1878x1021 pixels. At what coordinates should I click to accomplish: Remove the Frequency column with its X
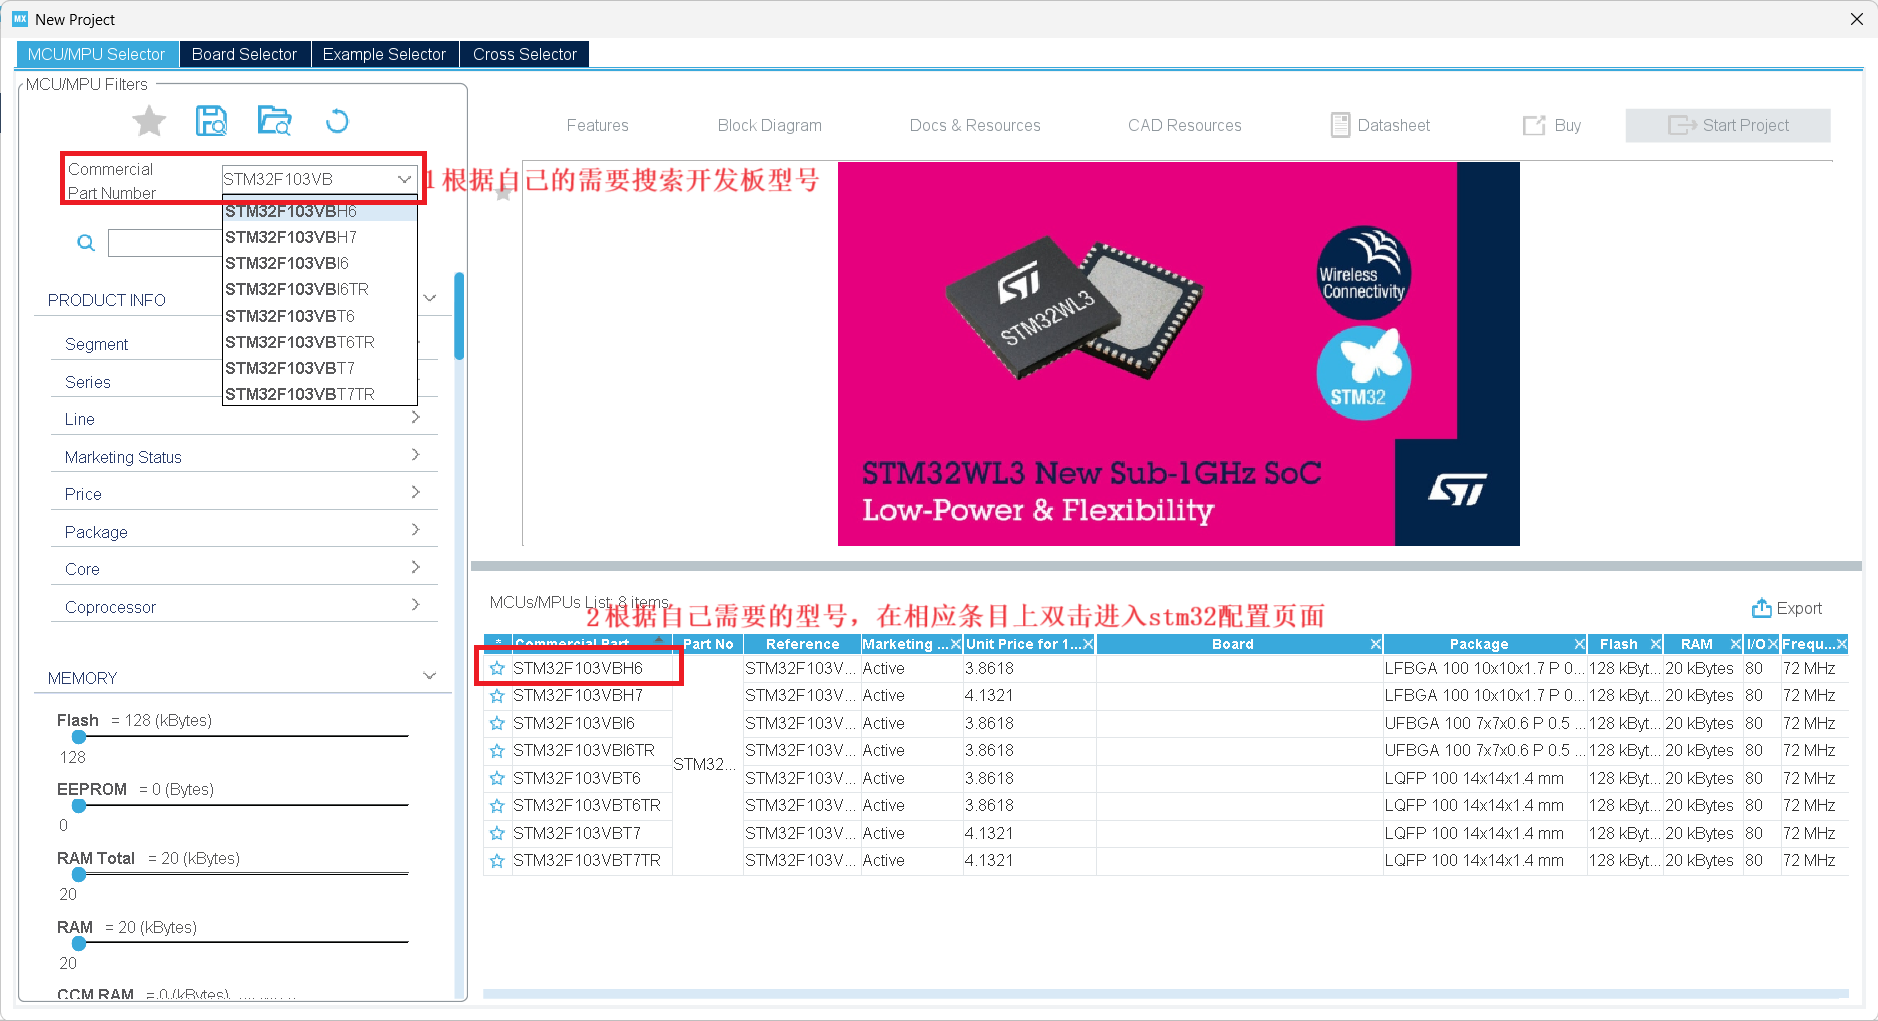coord(1842,644)
